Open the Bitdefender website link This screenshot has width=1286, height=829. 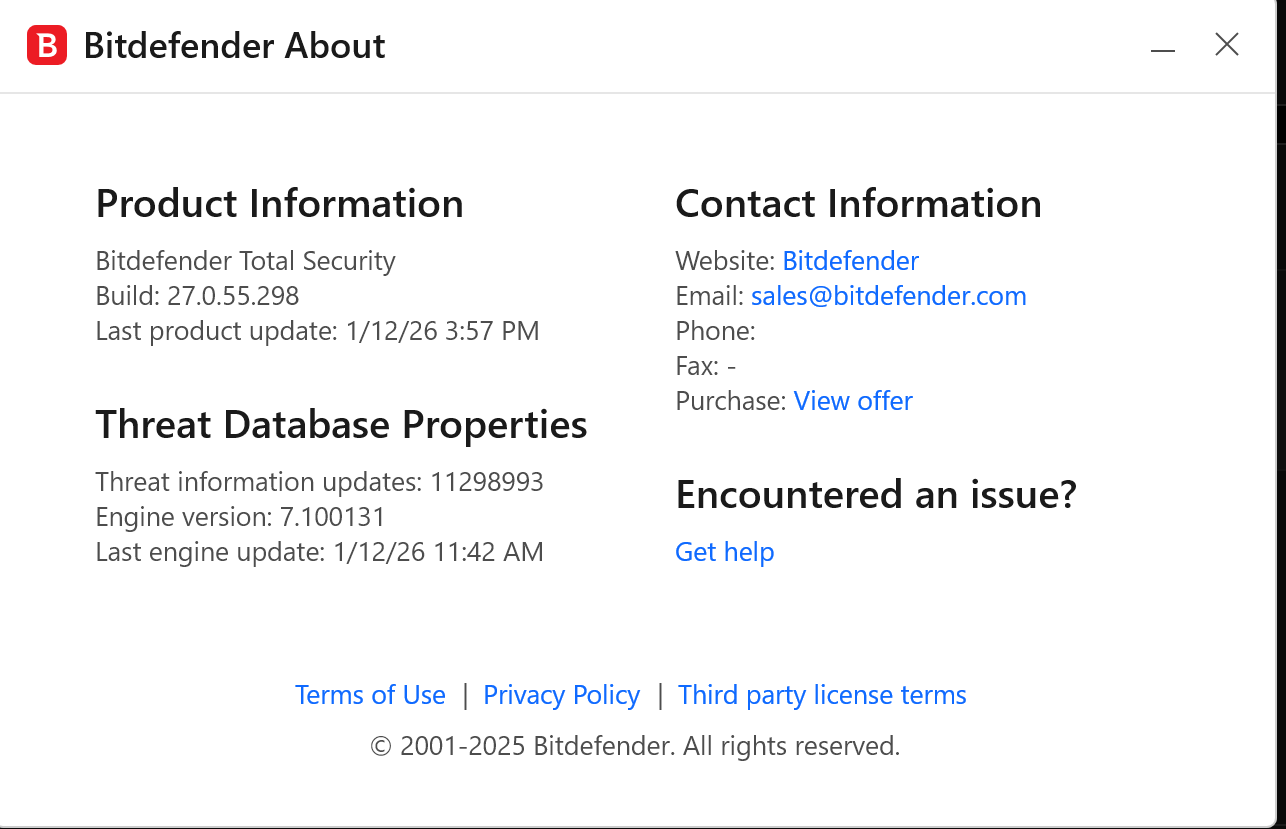coord(850,261)
